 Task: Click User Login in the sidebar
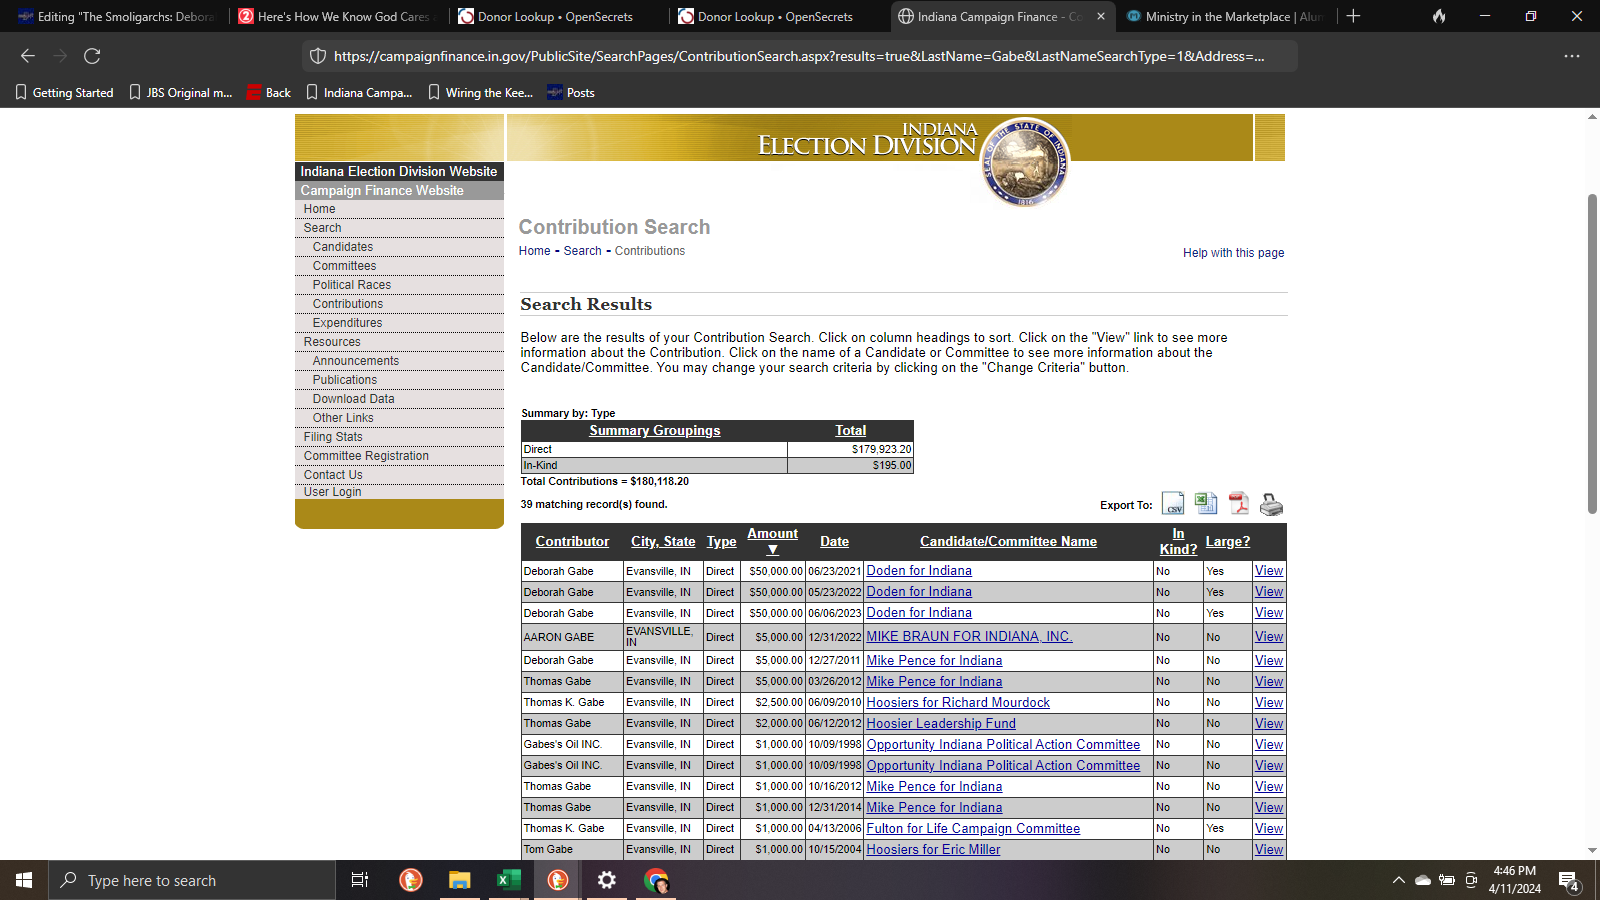pos(332,492)
